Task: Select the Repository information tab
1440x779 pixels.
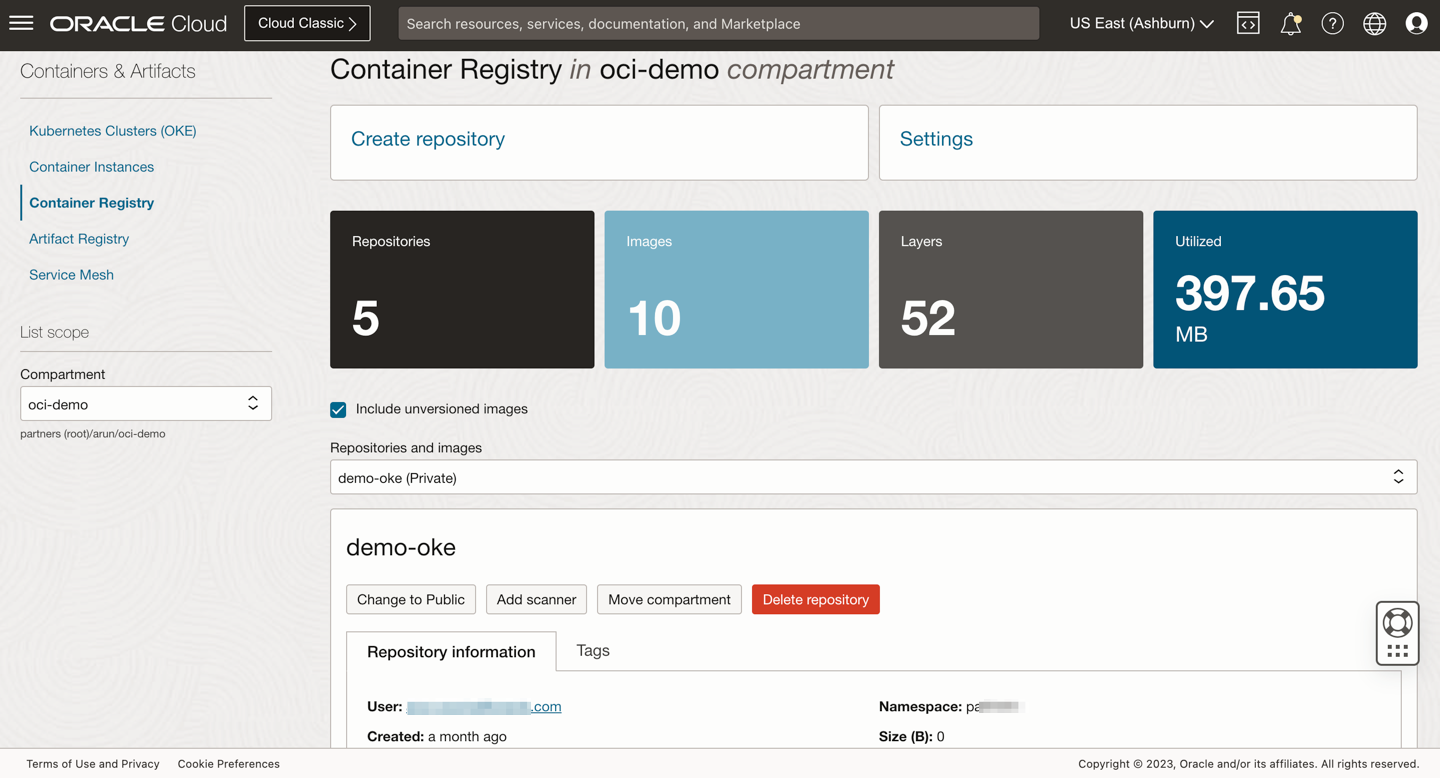Action: click(x=450, y=651)
